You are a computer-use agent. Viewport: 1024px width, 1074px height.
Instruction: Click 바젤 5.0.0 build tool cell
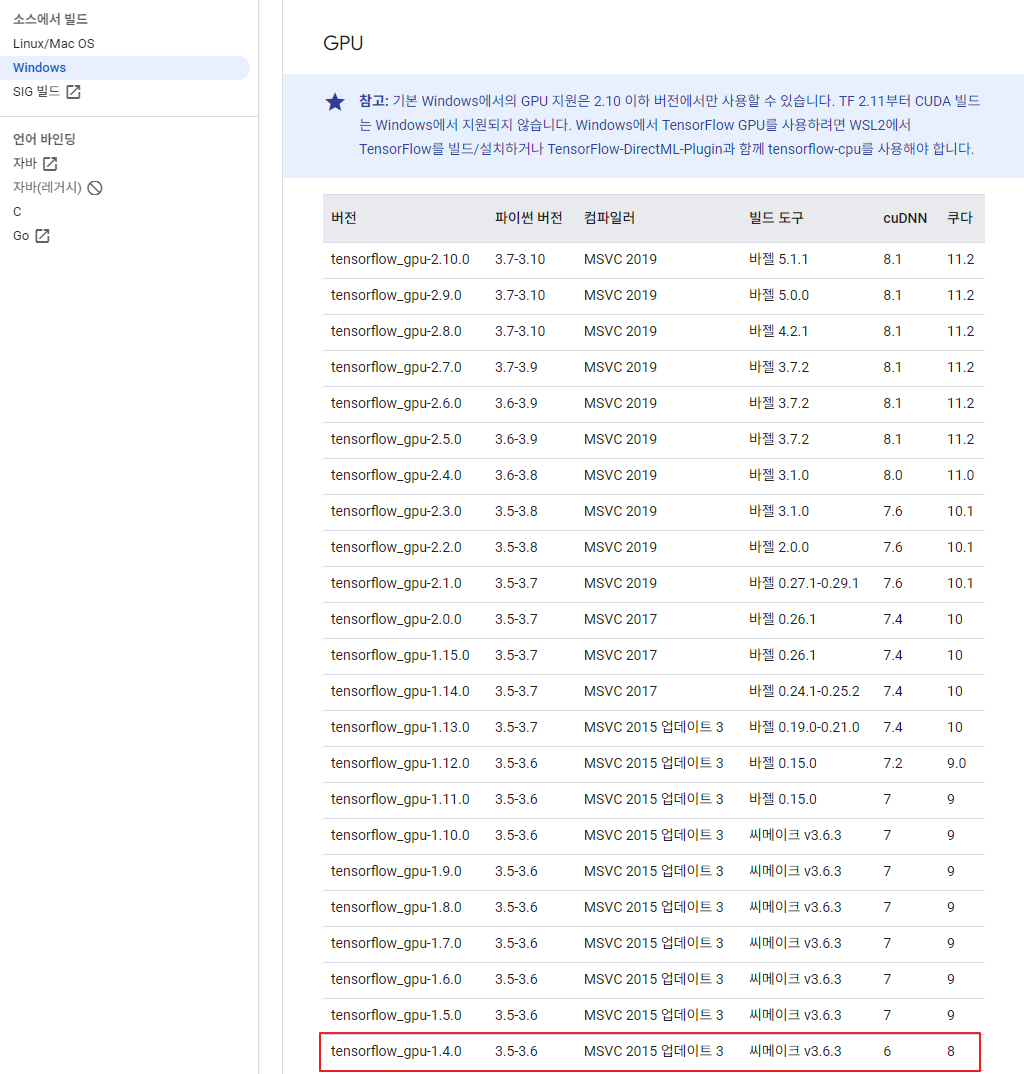click(x=779, y=295)
